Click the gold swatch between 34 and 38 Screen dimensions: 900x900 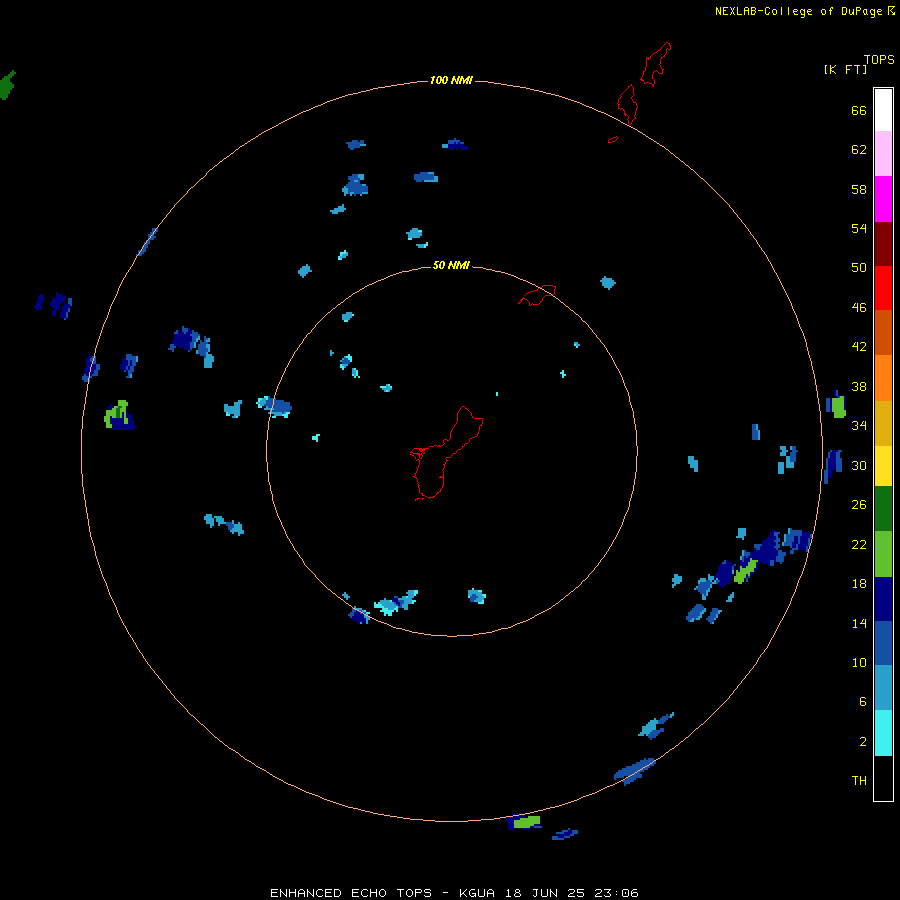point(883,423)
